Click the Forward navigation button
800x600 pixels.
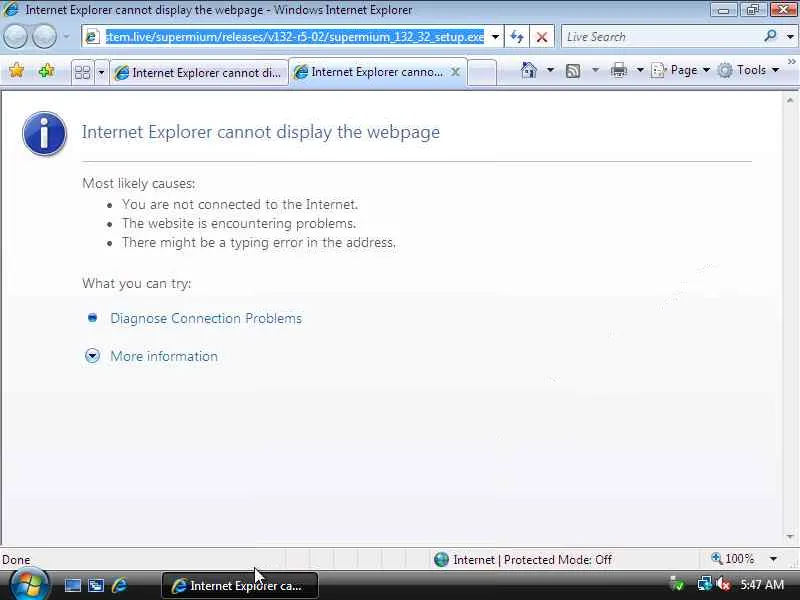pos(44,37)
